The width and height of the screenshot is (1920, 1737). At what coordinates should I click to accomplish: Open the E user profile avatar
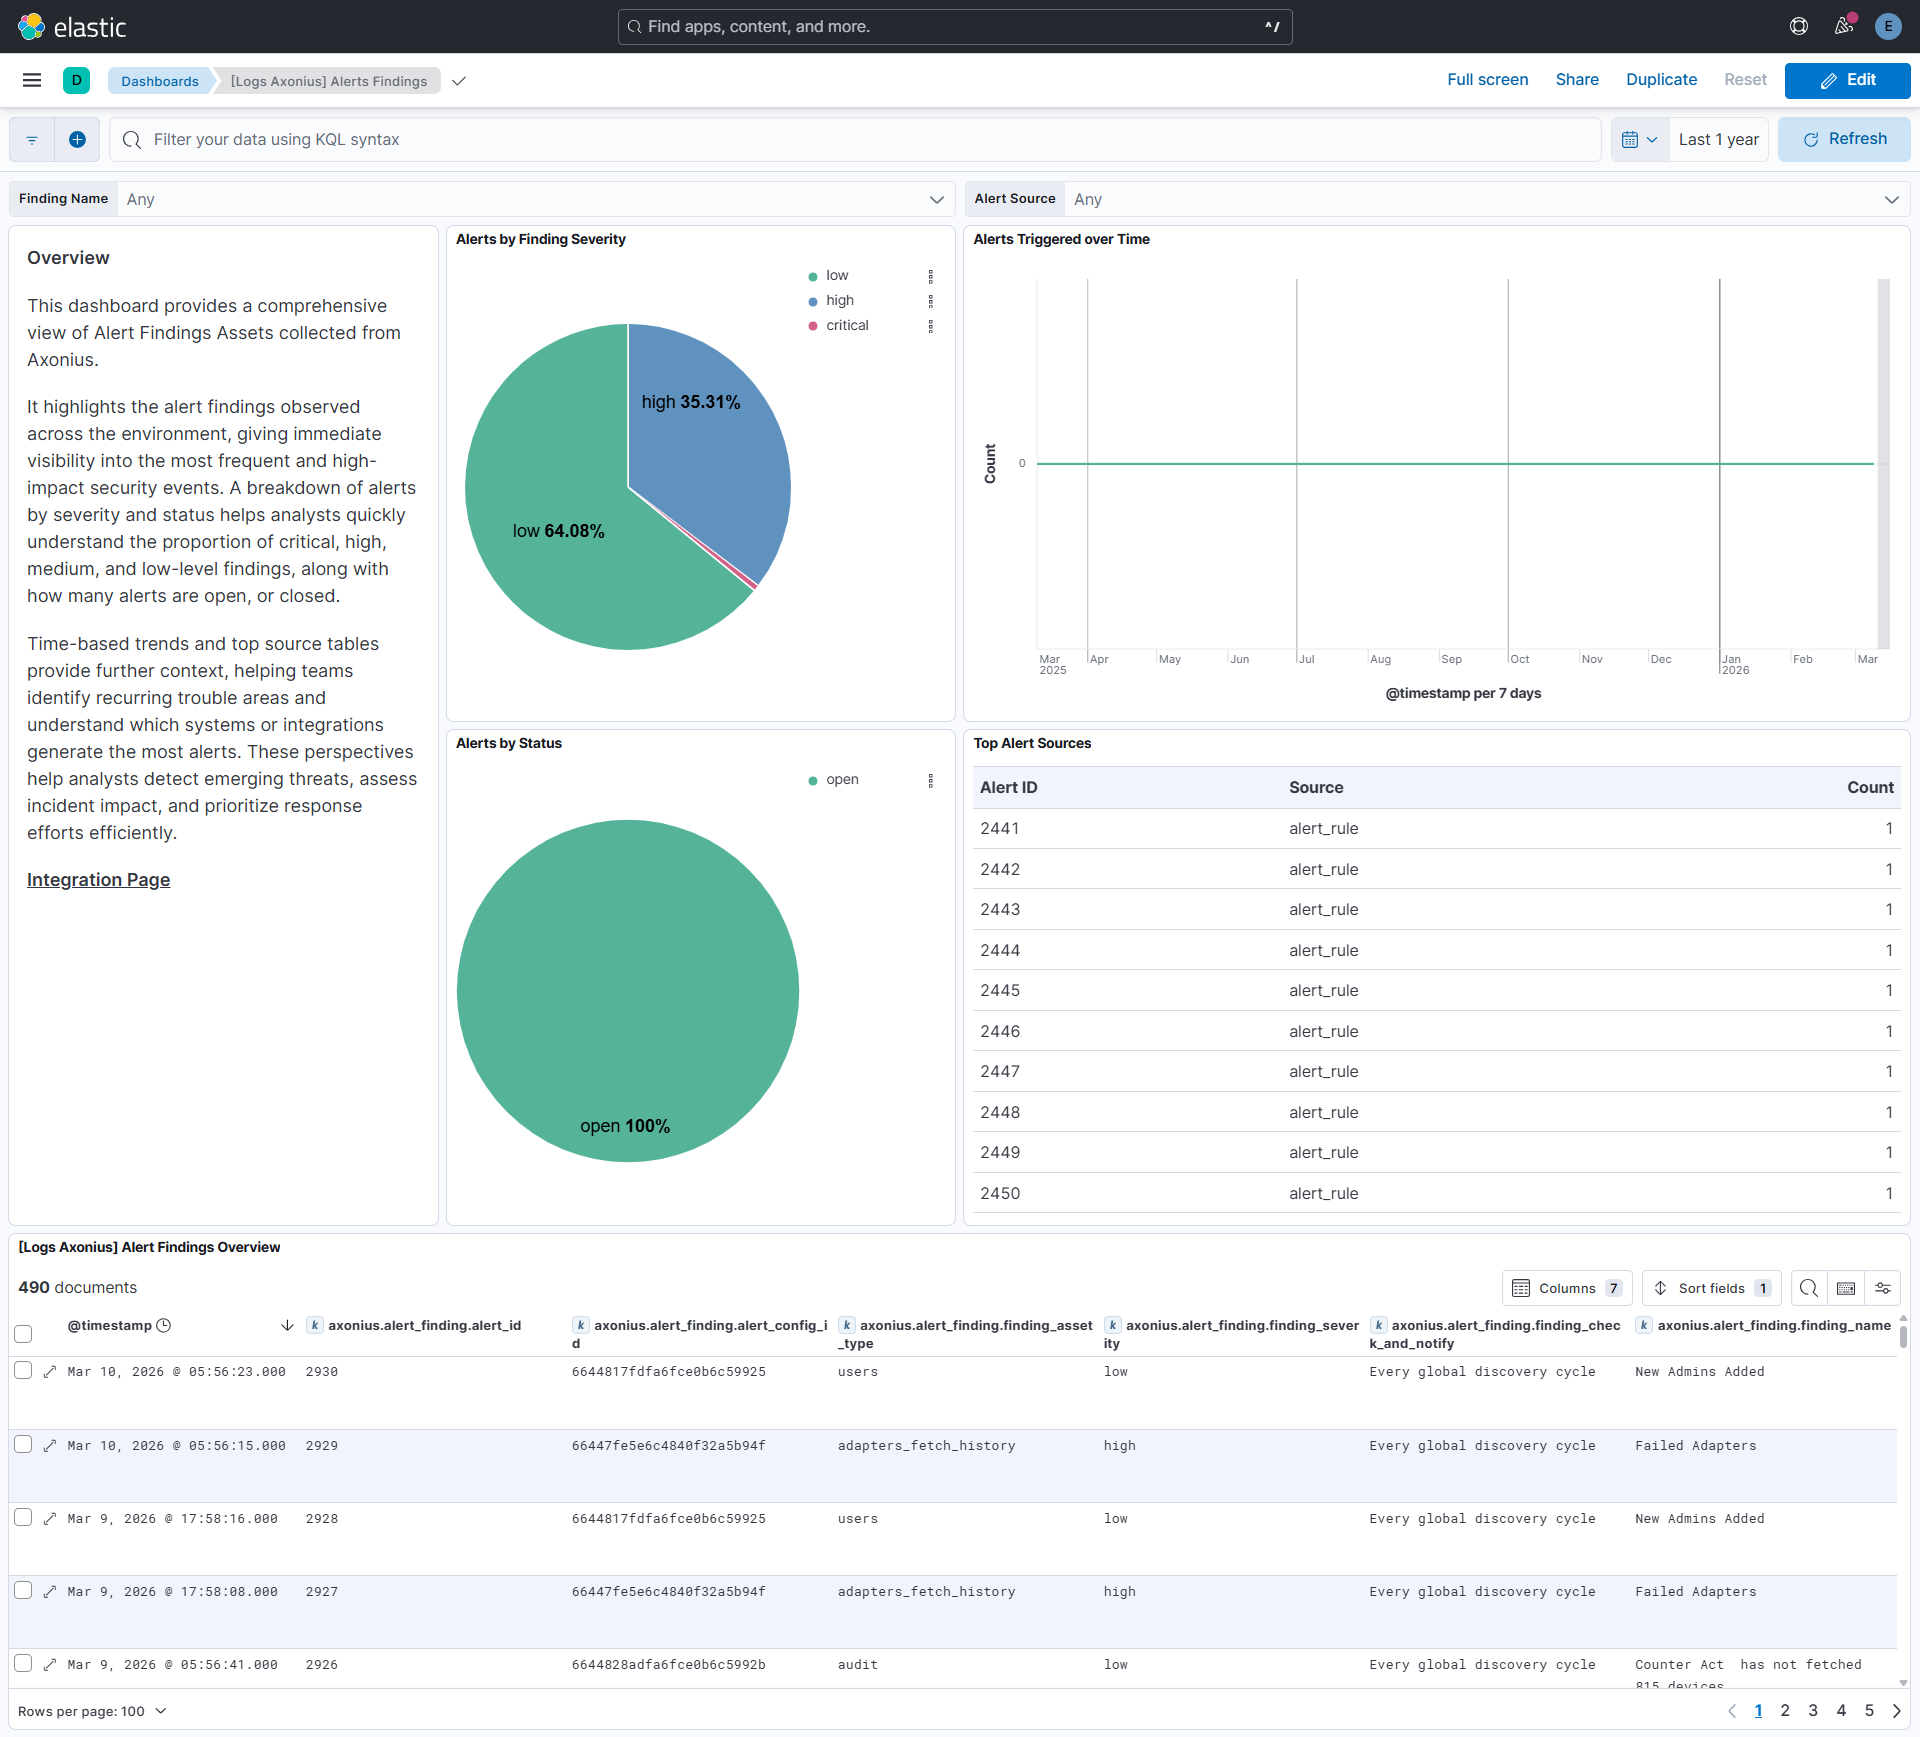tap(1887, 27)
